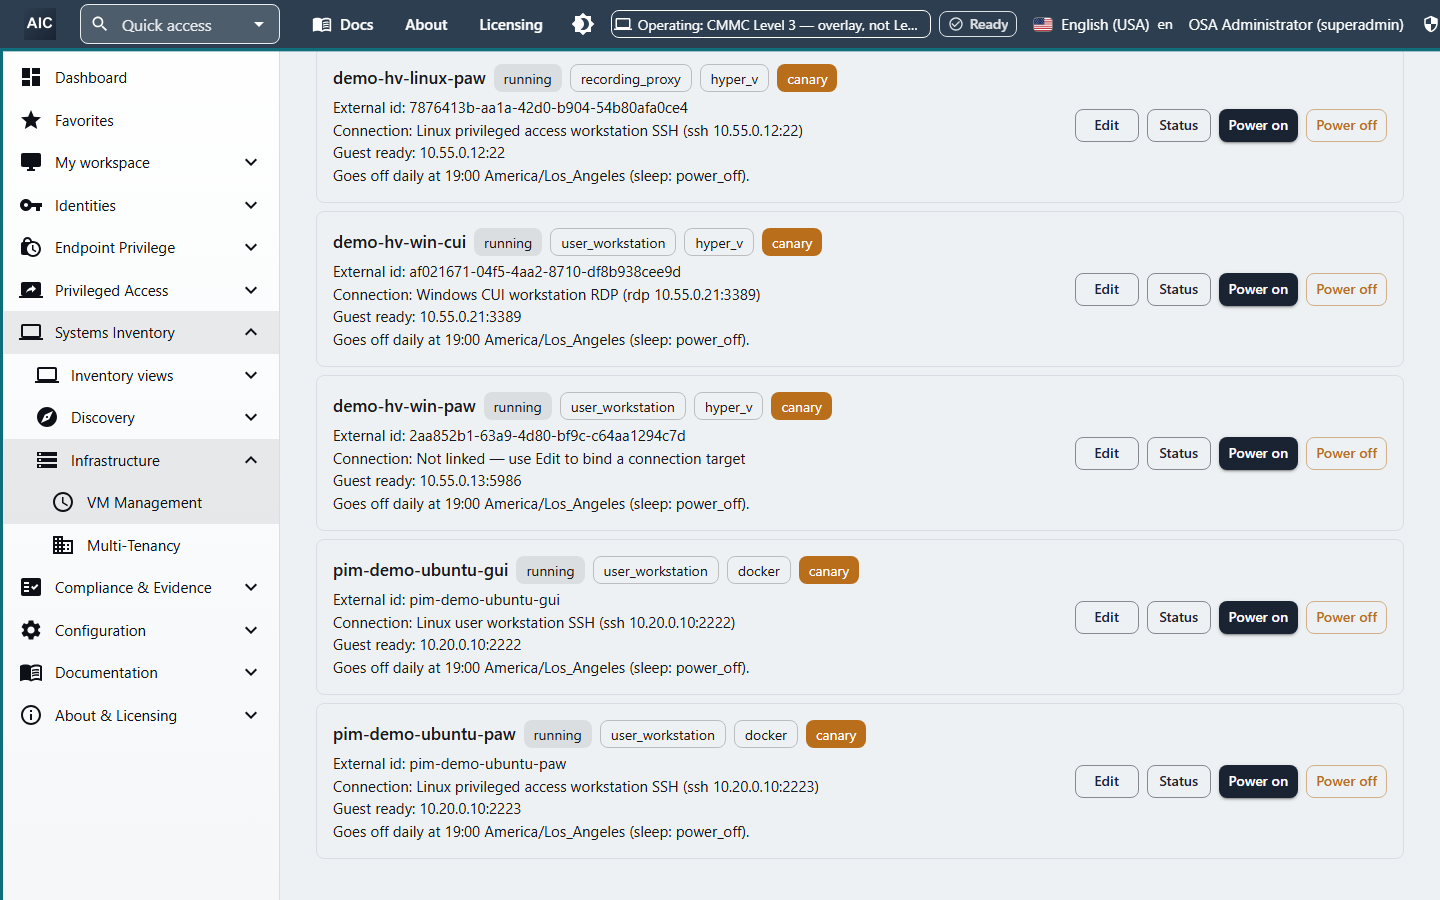Collapse the Systems Inventory section chevron
This screenshot has height=900, width=1440.
coord(251,332)
